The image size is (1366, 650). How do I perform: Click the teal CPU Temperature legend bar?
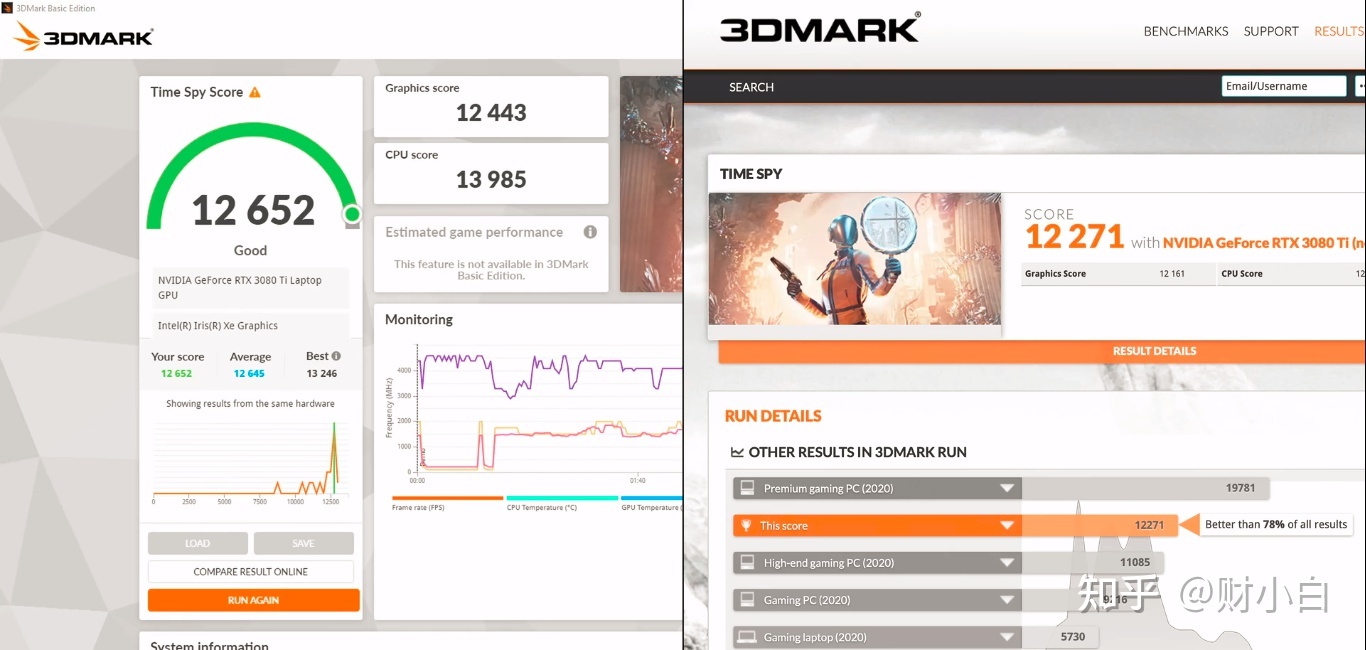coord(562,497)
